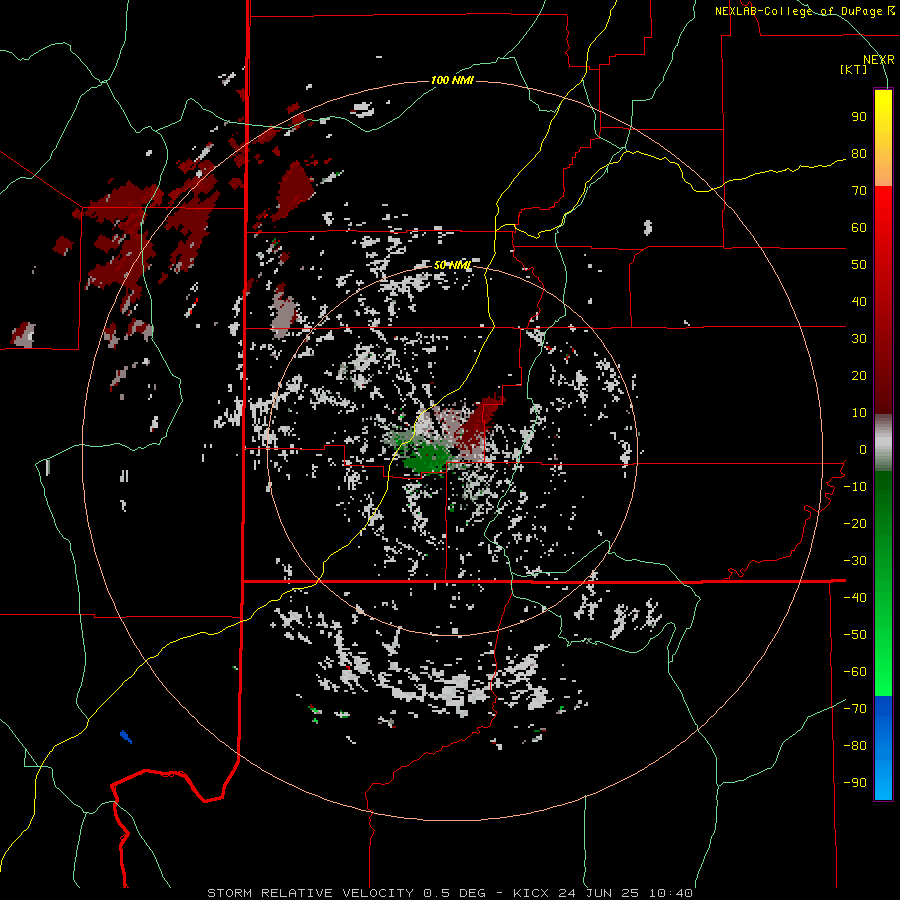Select the 50 NMI range ring label
900x900 pixels.
coord(452,265)
